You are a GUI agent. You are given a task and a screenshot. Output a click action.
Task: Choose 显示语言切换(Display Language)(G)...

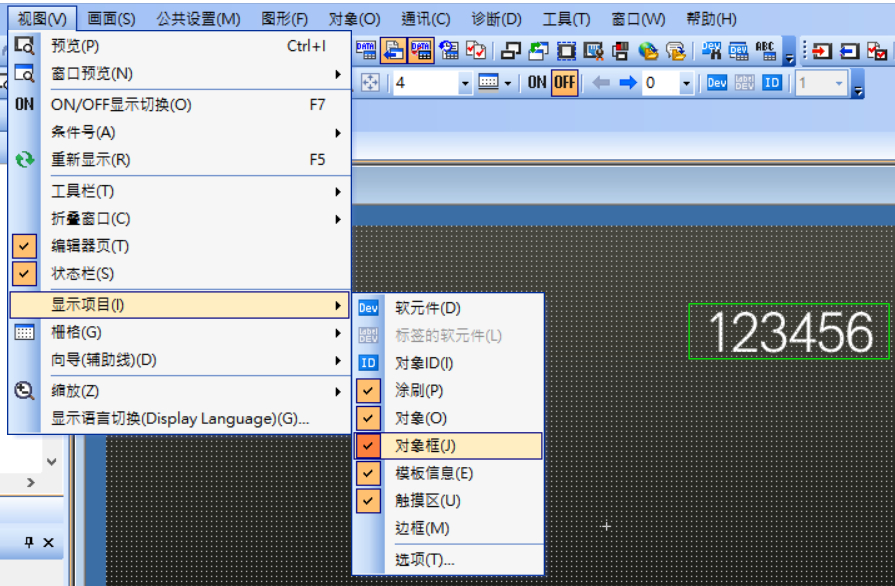180,419
